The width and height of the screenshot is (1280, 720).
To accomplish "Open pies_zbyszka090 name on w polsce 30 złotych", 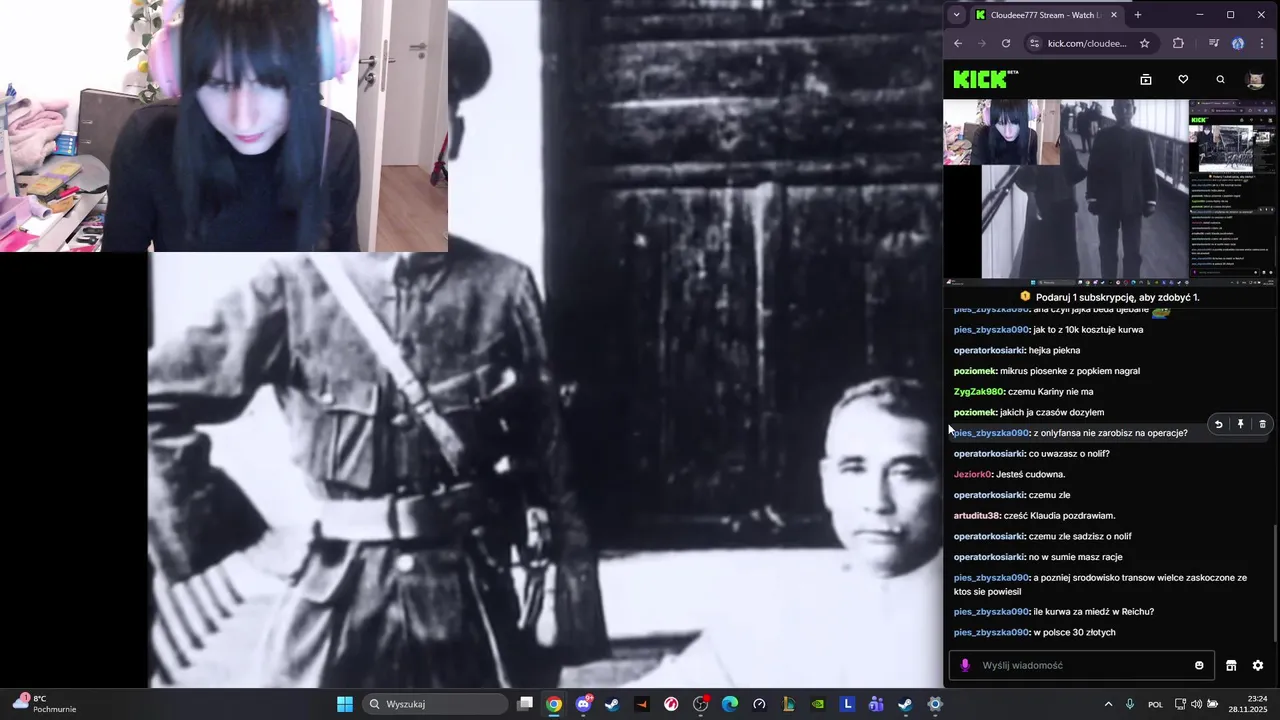I will coord(990,633).
